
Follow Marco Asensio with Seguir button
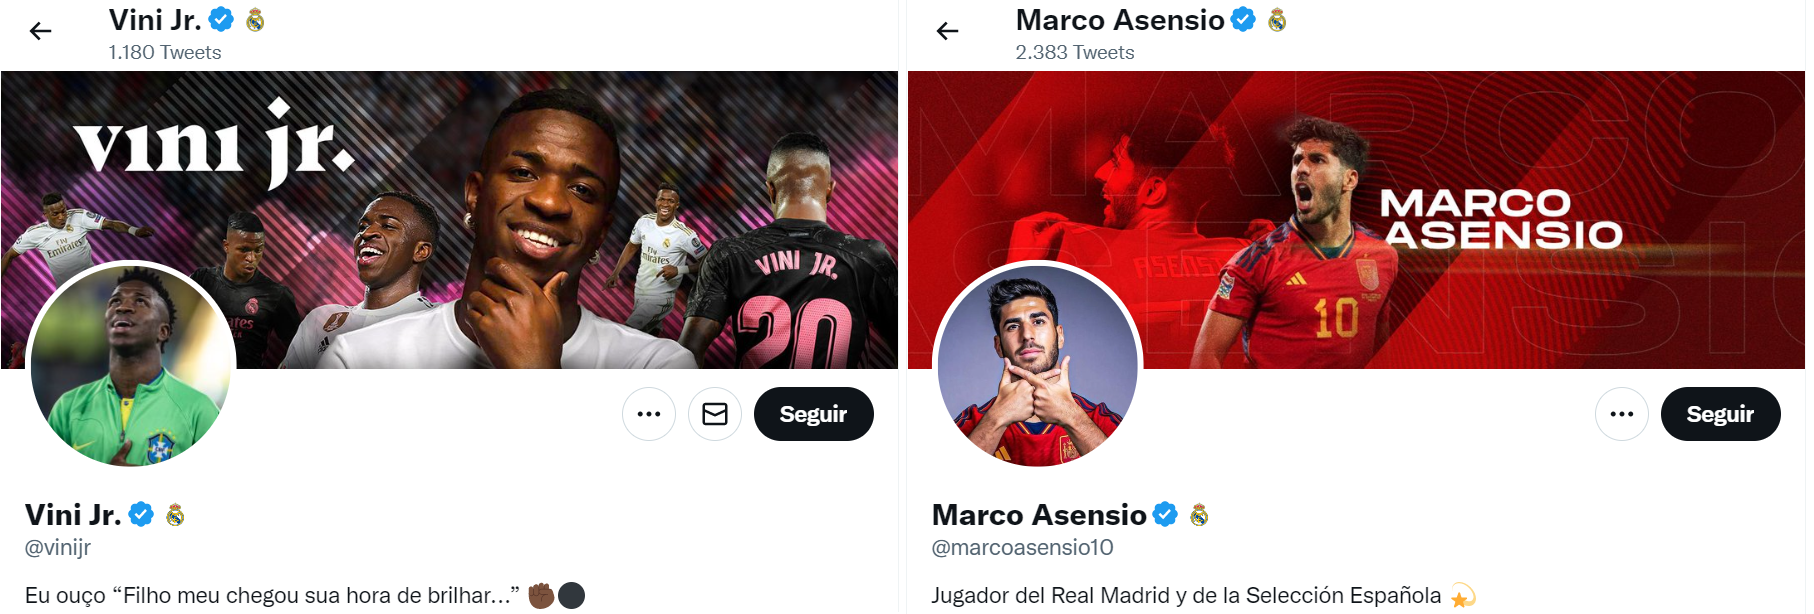(x=1721, y=414)
